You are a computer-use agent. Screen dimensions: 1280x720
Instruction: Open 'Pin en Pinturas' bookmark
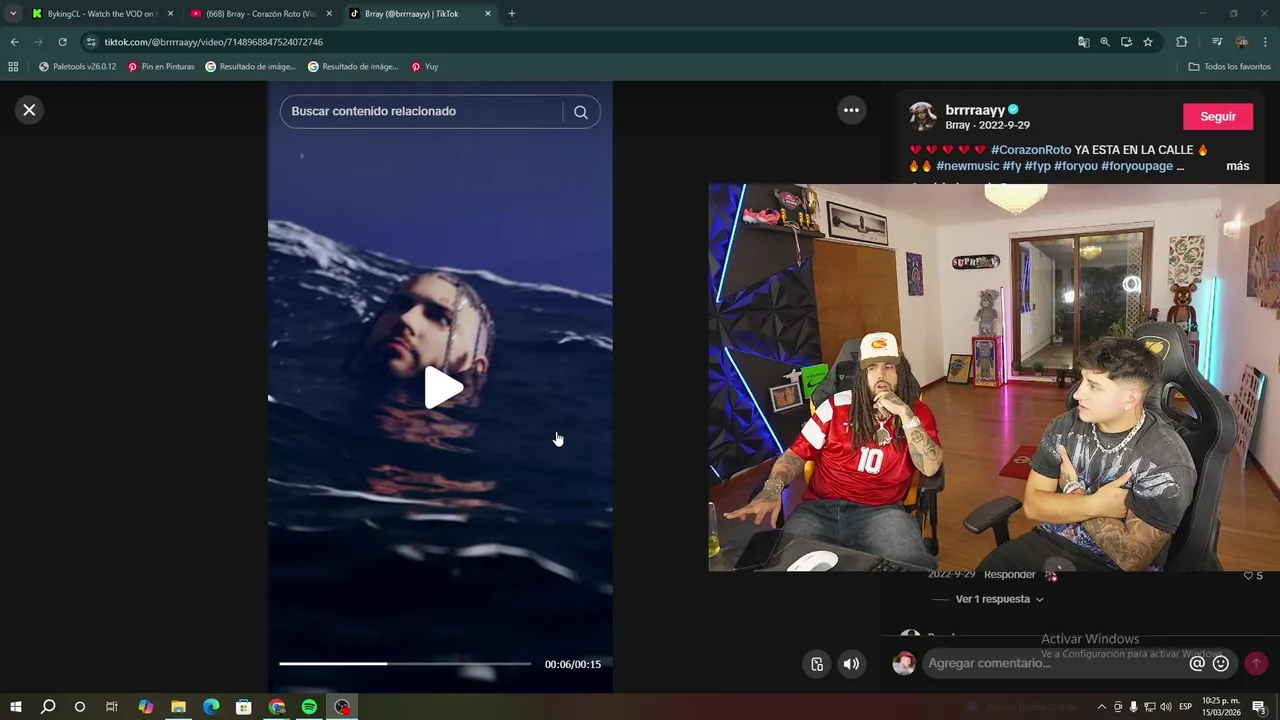click(x=161, y=67)
